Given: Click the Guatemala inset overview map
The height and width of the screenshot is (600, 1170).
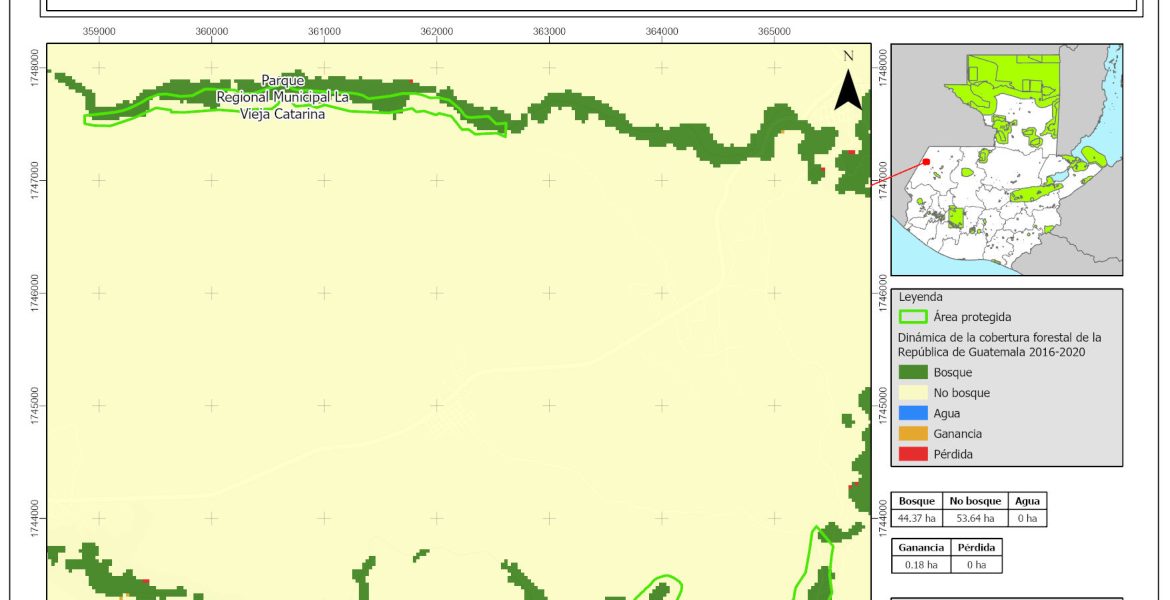Looking at the screenshot, I should [1006, 160].
